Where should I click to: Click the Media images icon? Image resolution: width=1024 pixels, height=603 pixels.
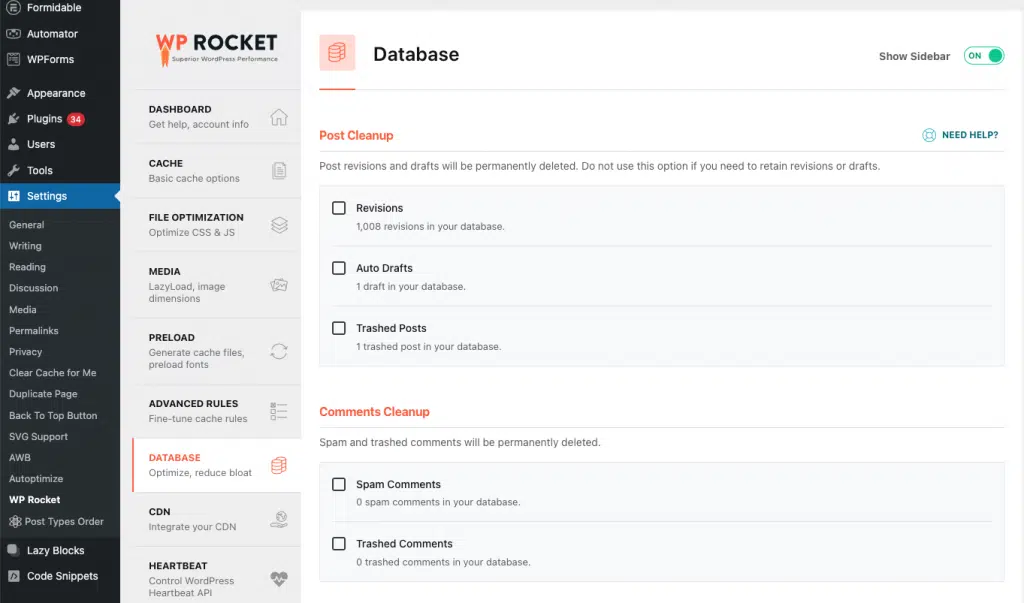pyautogui.click(x=279, y=285)
